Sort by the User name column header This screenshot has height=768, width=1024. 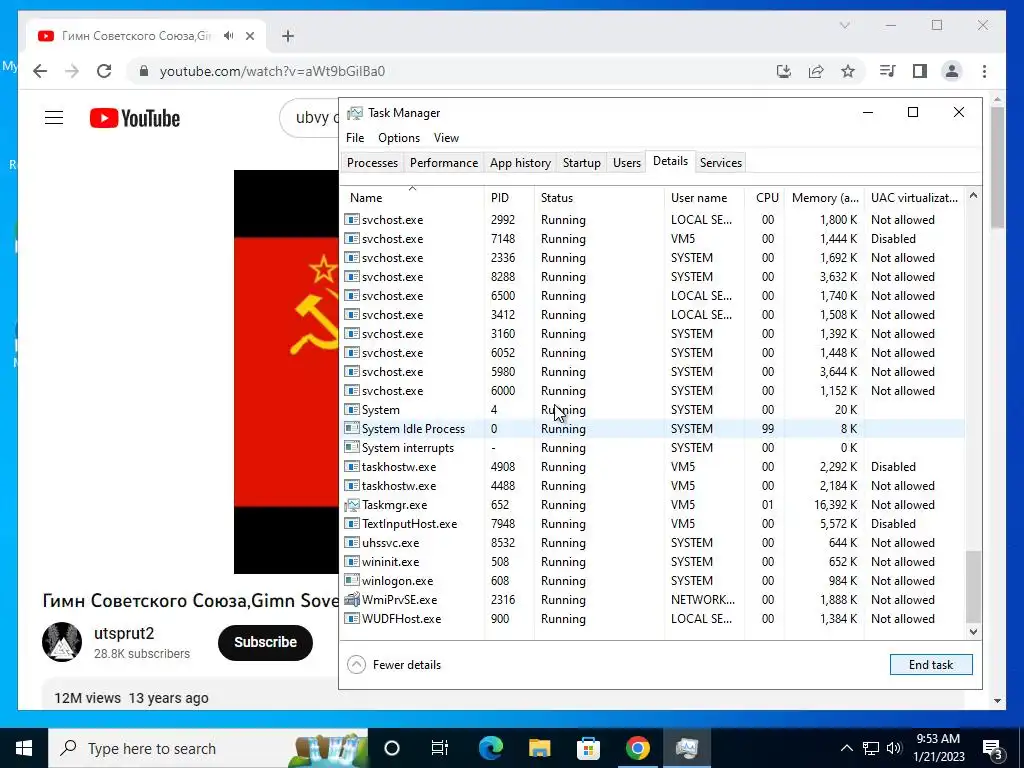click(704, 197)
